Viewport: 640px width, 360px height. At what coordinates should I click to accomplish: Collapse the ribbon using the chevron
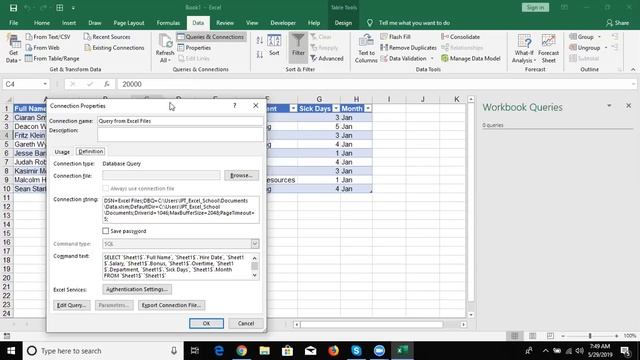[x=633, y=69]
